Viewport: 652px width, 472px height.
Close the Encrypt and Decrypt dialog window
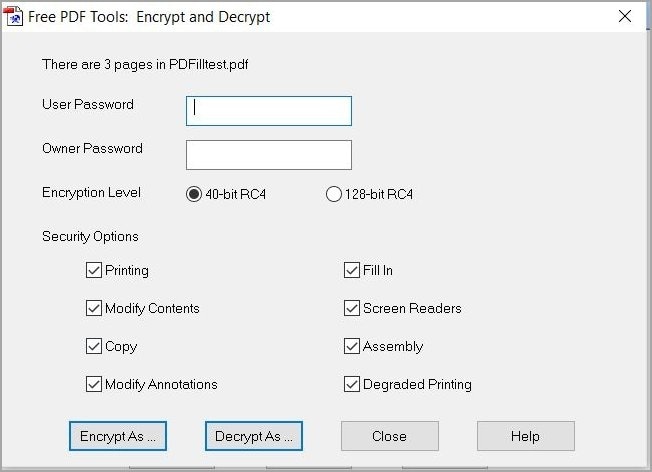click(625, 17)
